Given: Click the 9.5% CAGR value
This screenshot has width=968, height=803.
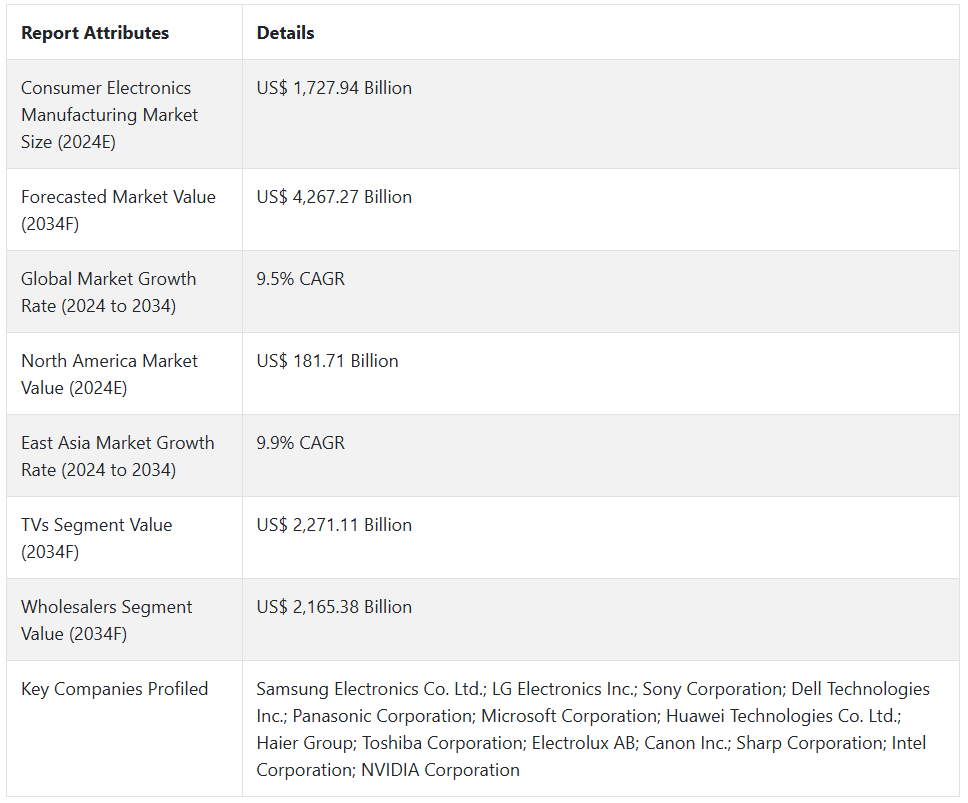Looking at the screenshot, I should [x=301, y=279].
